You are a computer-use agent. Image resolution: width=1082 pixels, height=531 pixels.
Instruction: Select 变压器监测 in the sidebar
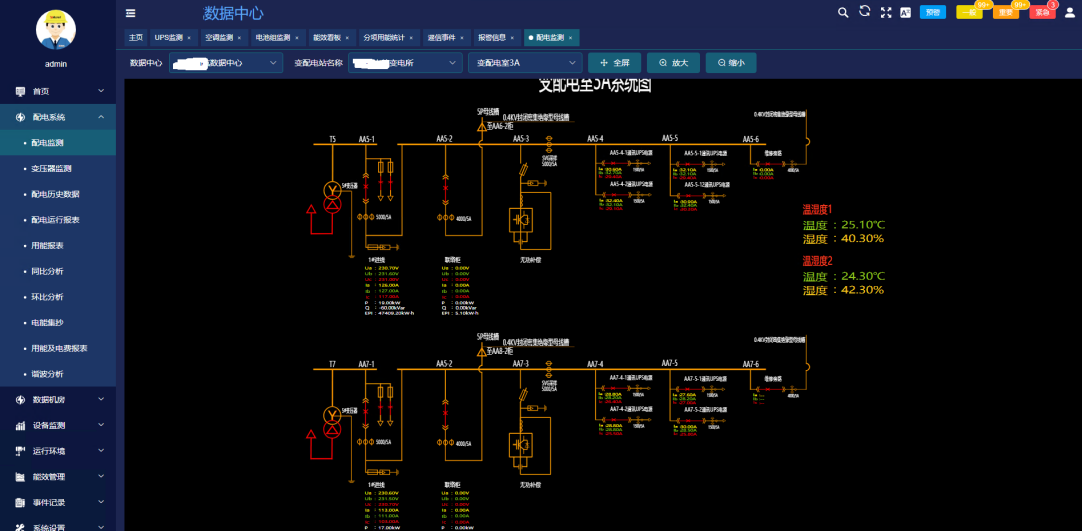52,169
